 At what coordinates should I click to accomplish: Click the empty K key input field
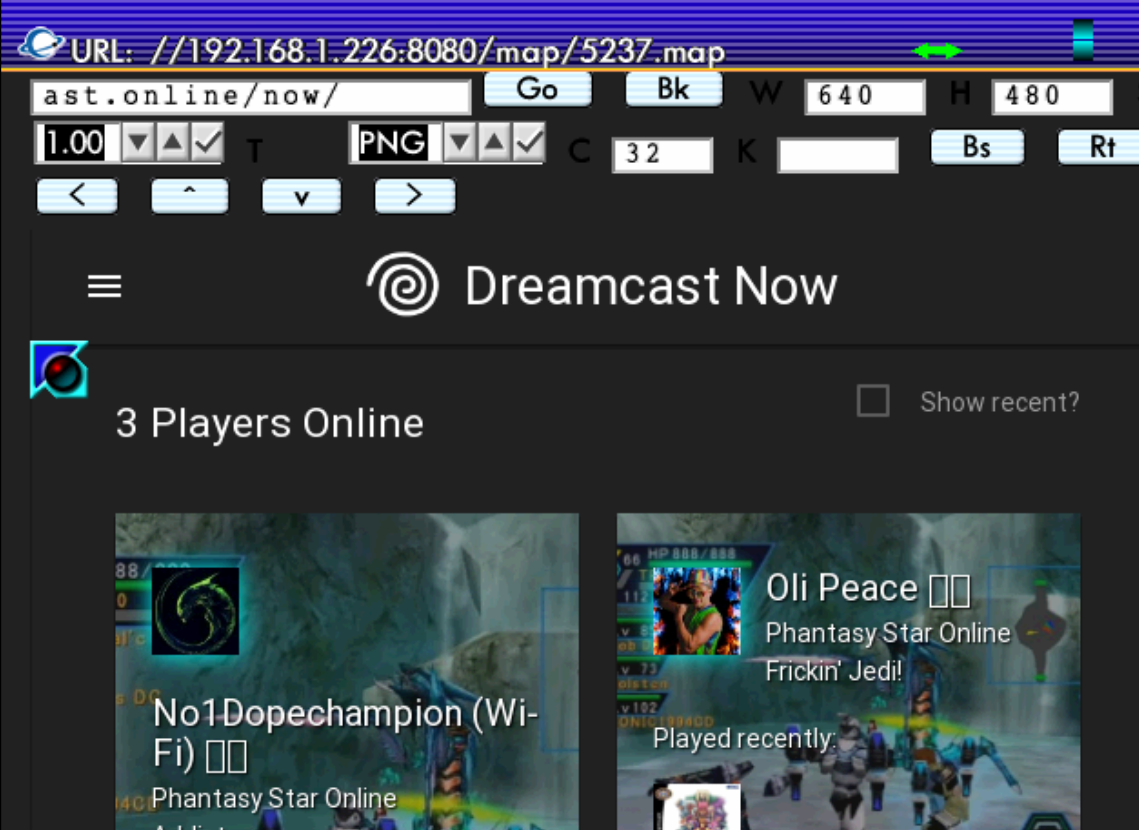838,154
